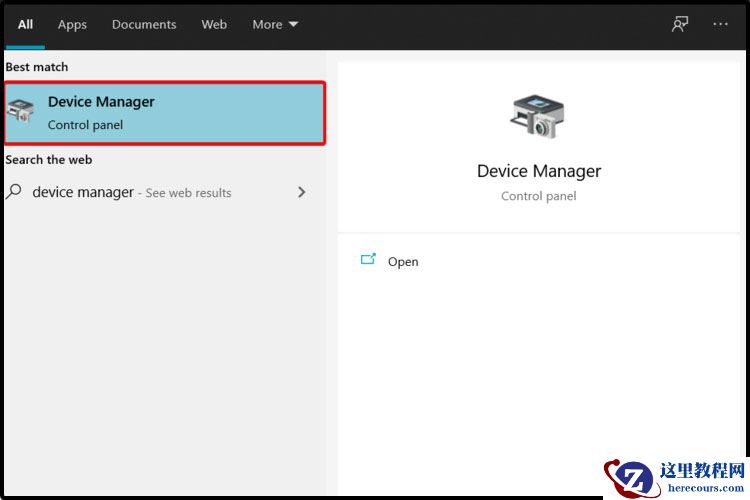
Task: Click the Best match heading
Action: point(37,67)
